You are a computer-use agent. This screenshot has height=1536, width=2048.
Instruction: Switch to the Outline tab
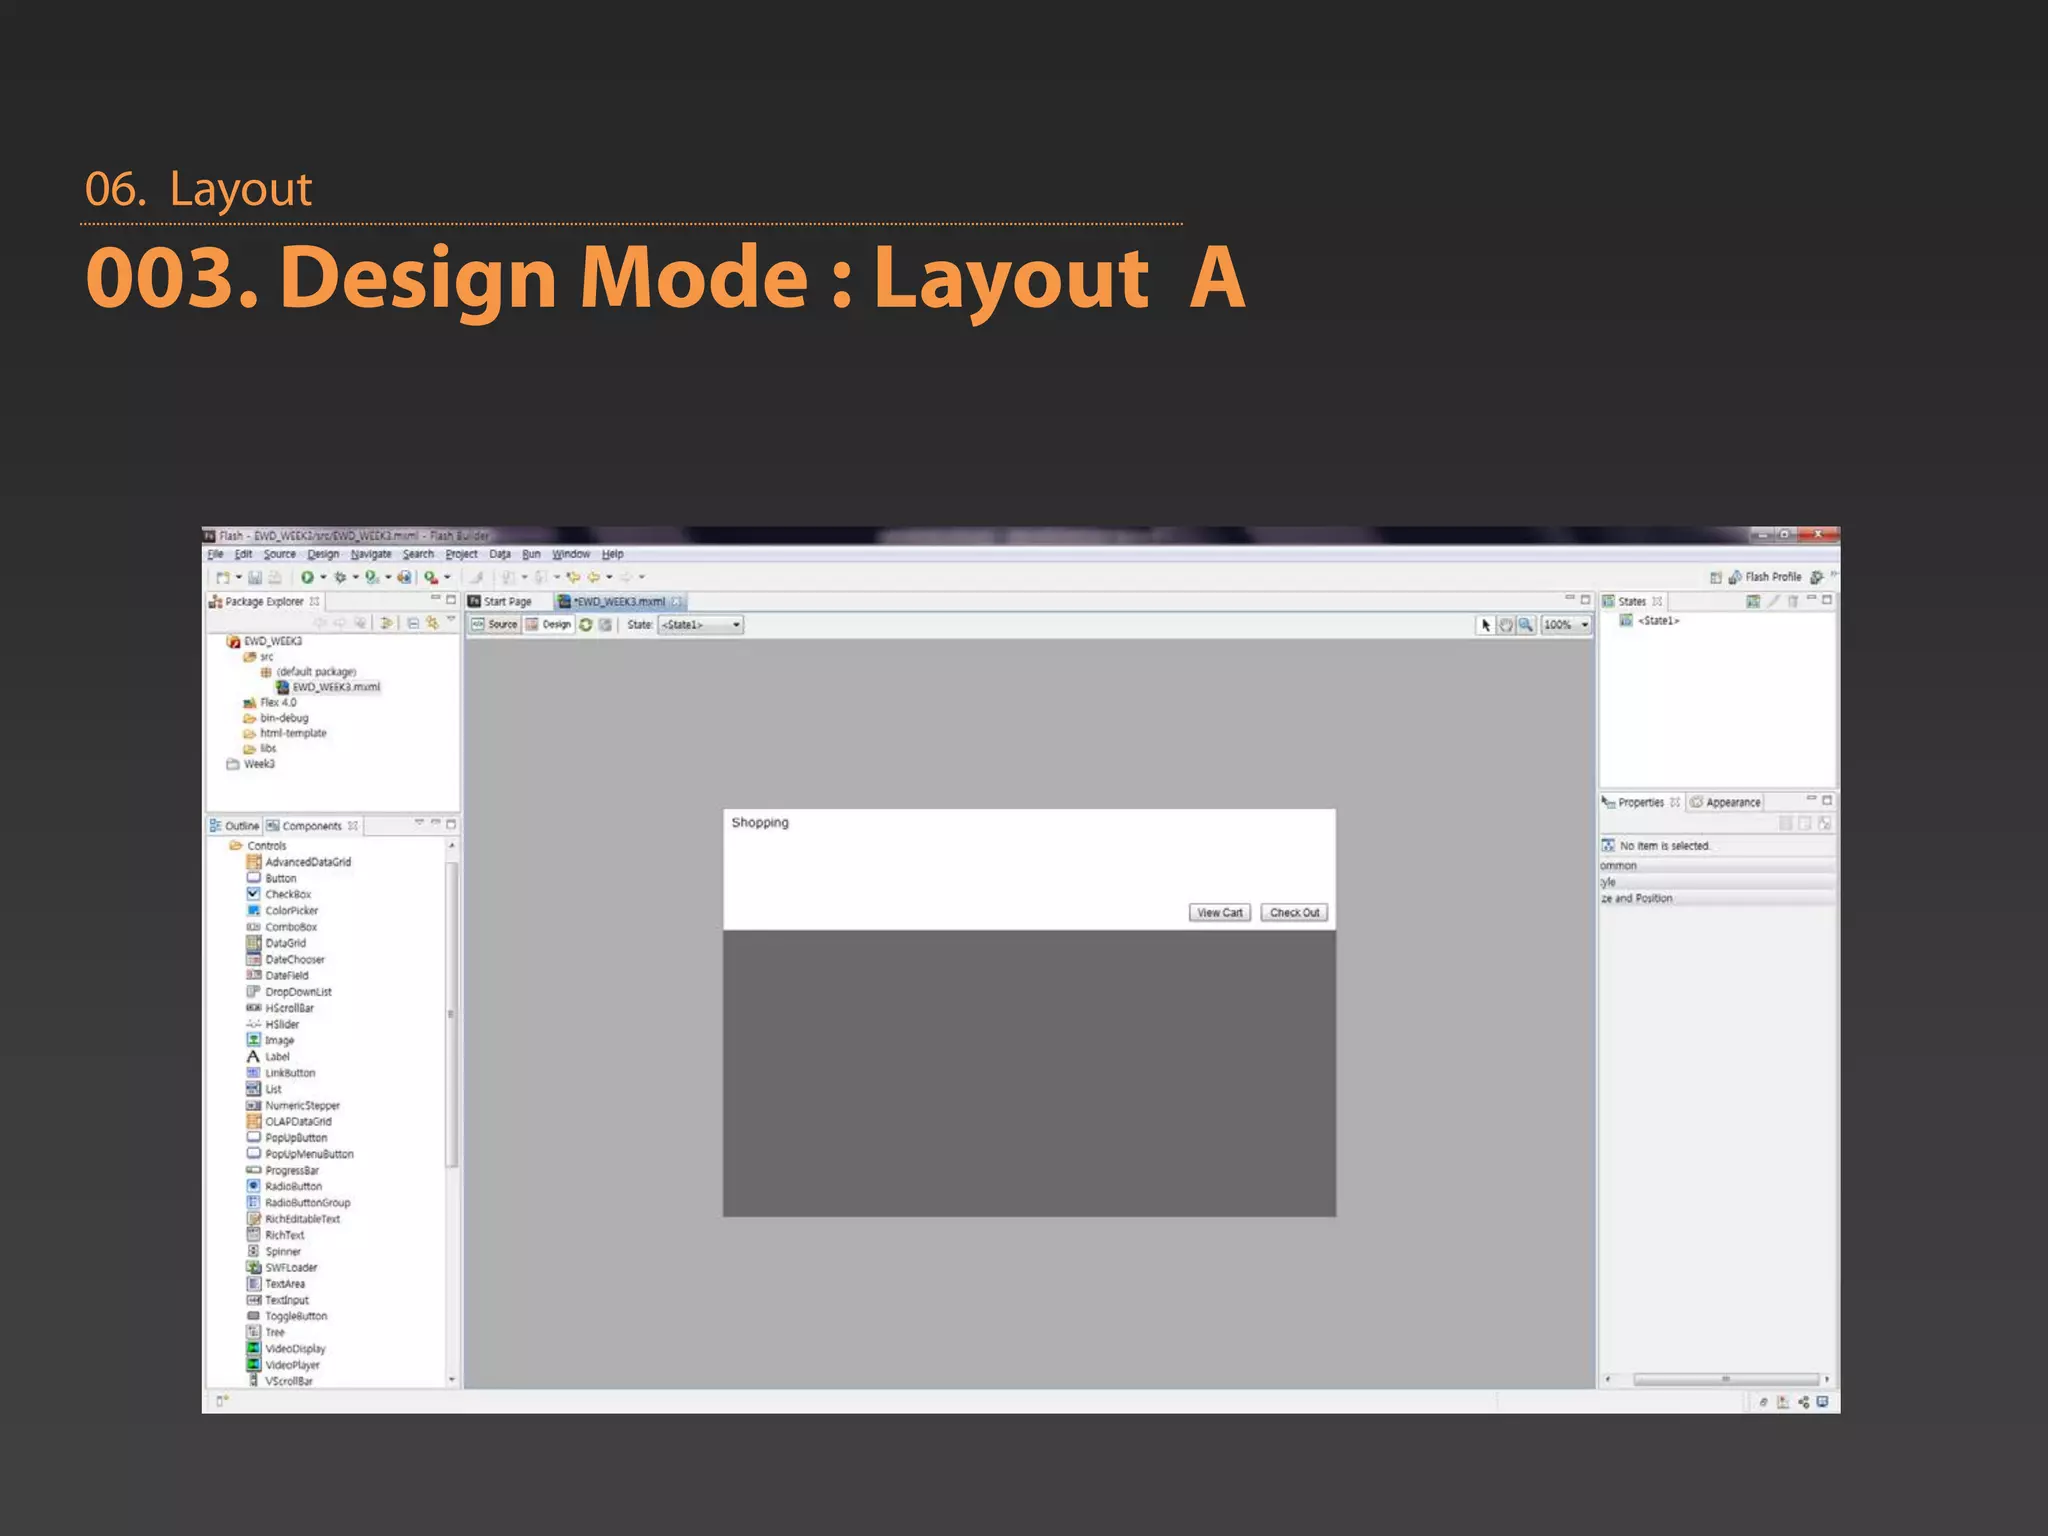pos(235,826)
